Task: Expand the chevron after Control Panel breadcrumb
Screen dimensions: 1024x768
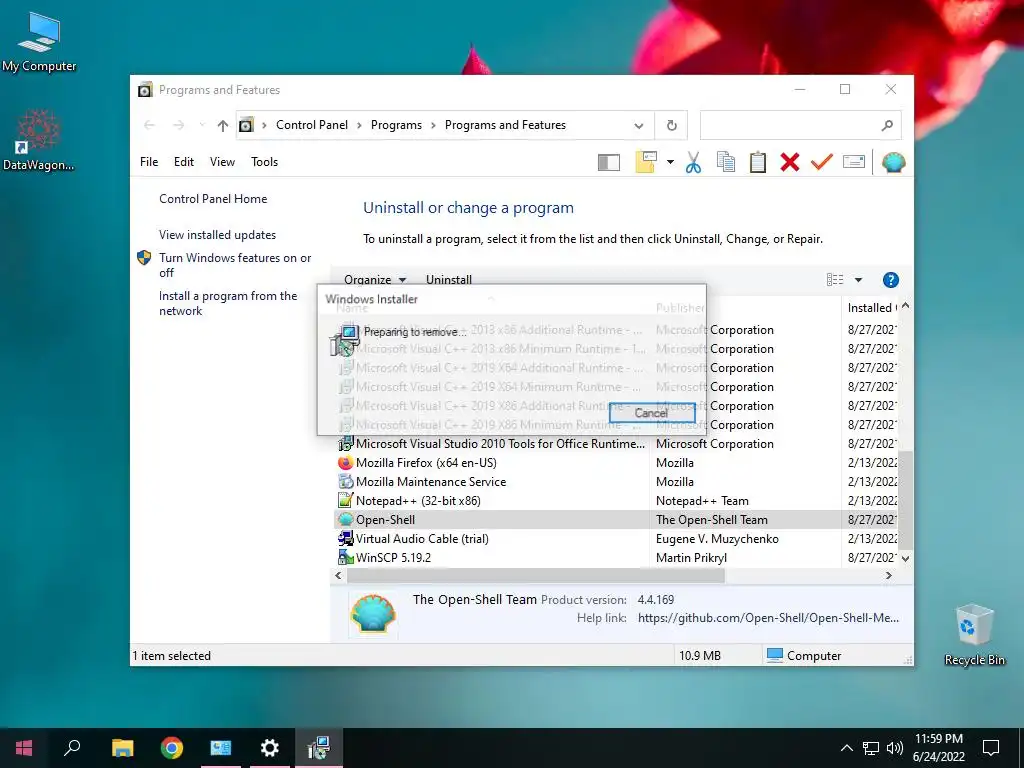Action: click(x=359, y=125)
